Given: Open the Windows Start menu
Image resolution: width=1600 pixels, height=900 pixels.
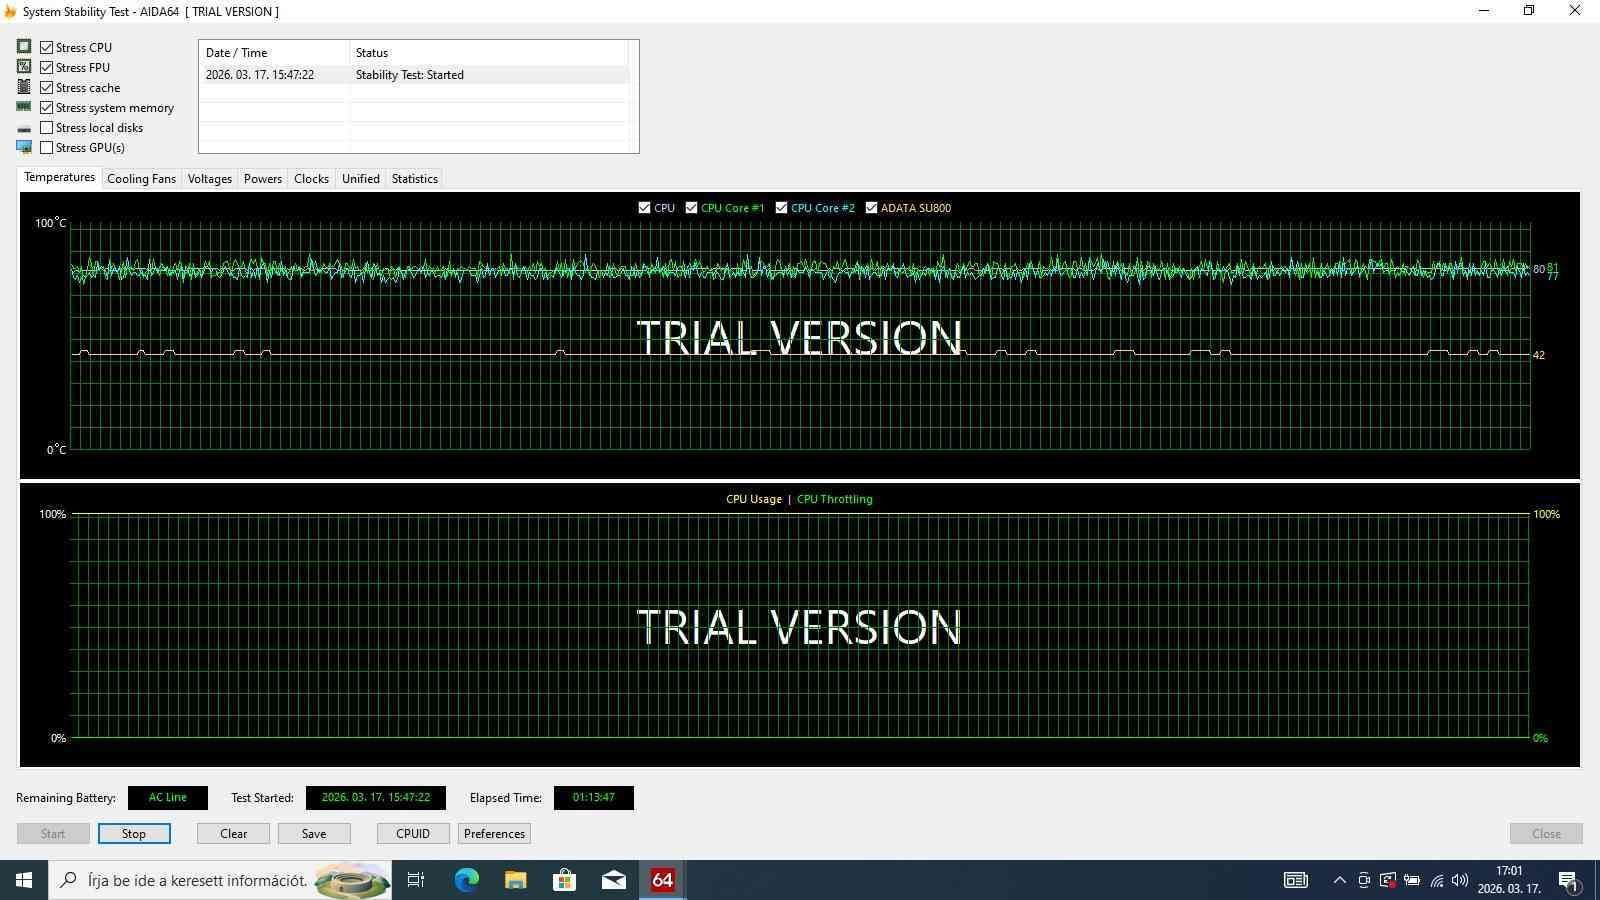Looking at the screenshot, I should tap(24, 880).
